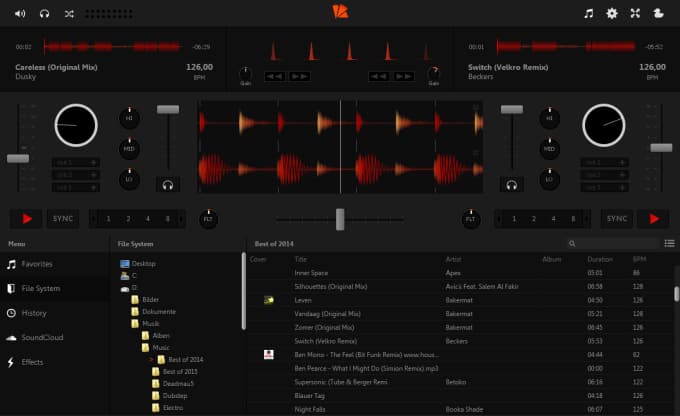Expand the Best of 2014 folder arrow
Screen dimensions: 680x416
click(150, 359)
